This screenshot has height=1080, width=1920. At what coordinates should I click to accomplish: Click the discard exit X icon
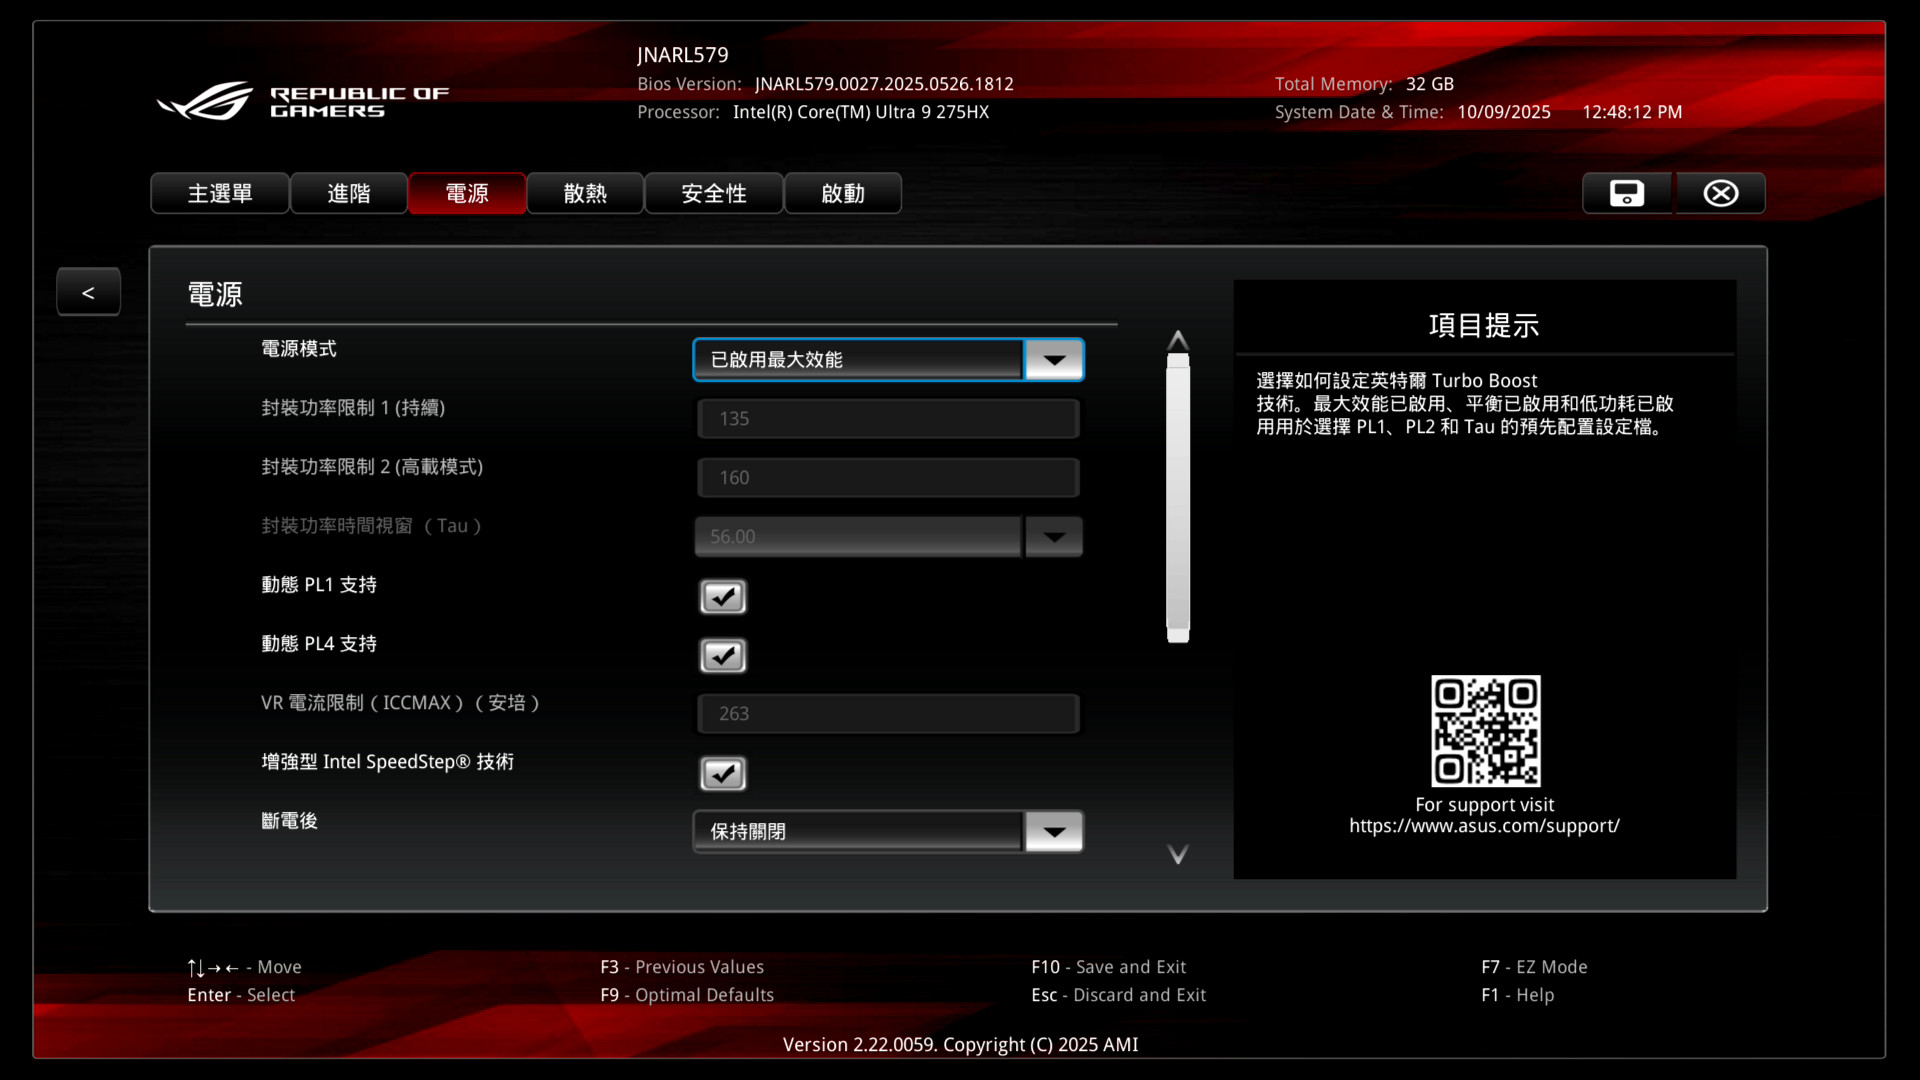pyautogui.click(x=1720, y=193)
